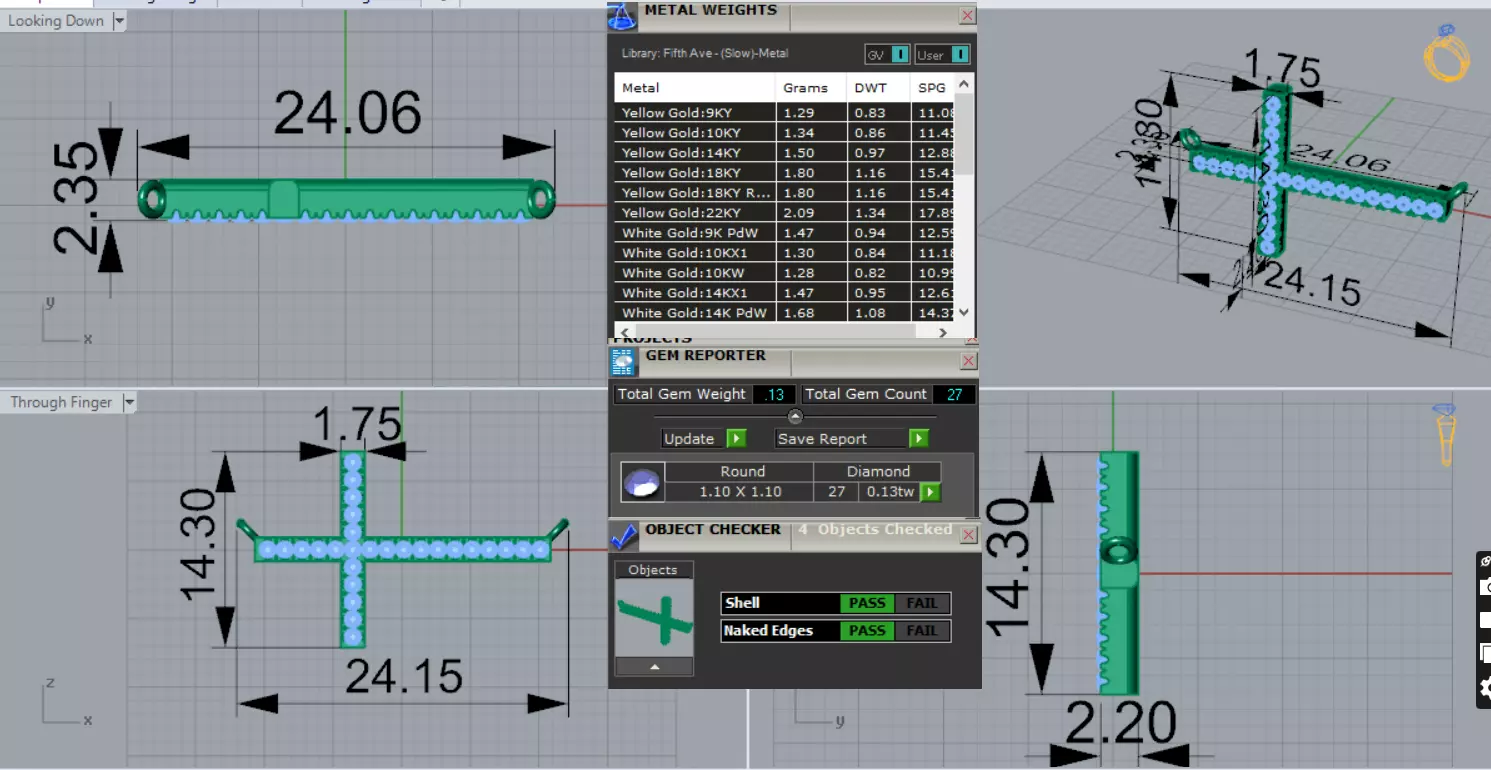Click metal table right scroll arrow
The width and height of the screenshot is (1491, 770).
click(x=943, y=331)
